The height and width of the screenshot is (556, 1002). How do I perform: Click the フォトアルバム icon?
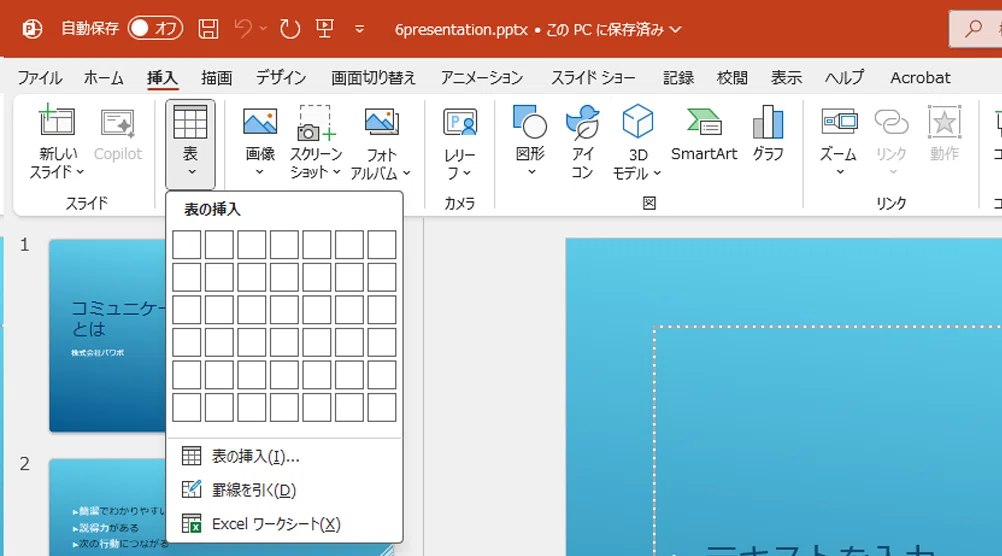point(382,122)
